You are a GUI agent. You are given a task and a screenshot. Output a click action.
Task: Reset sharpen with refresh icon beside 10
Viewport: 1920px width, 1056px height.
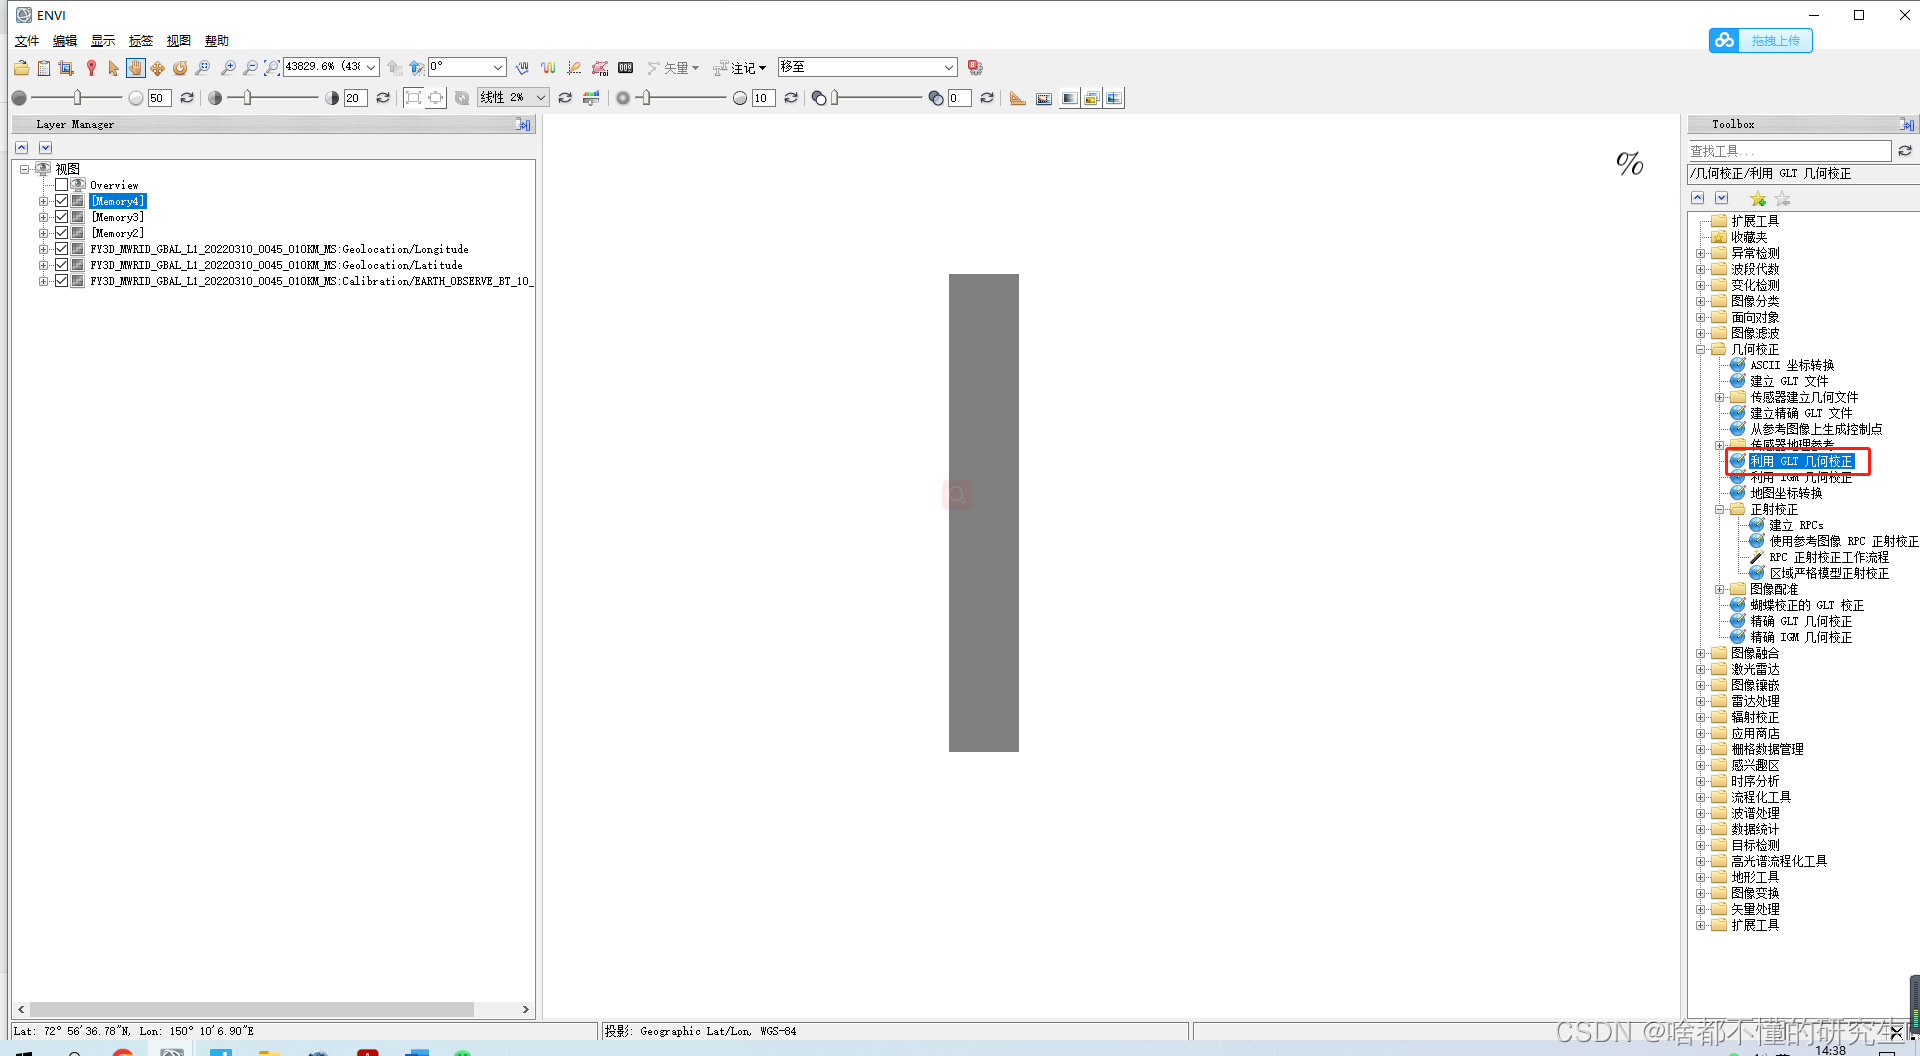791,98
